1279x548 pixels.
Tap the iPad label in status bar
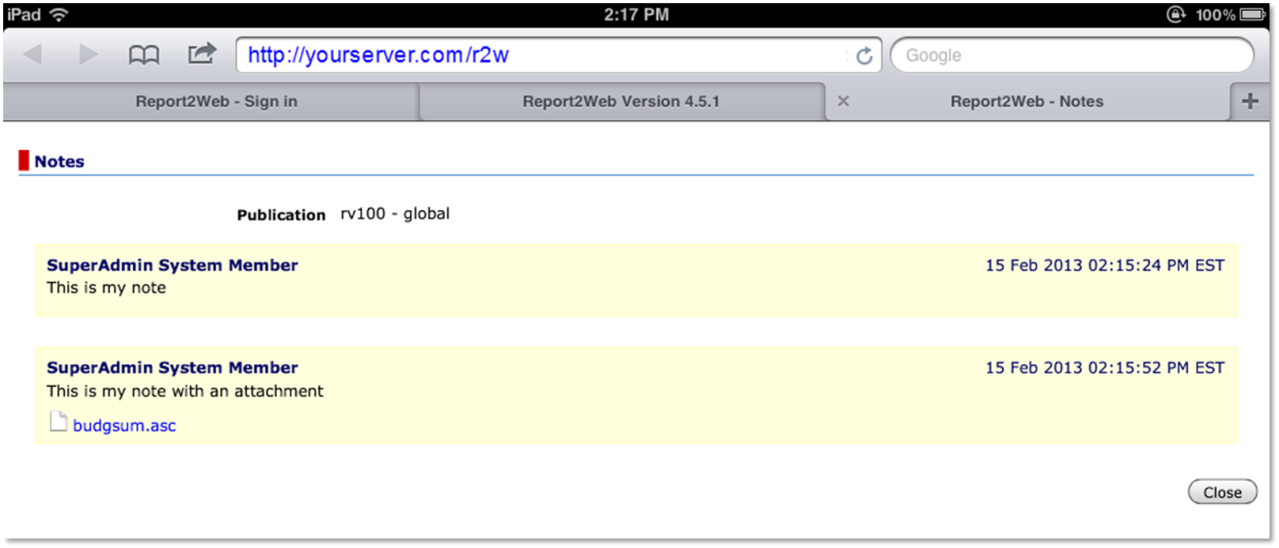click(24, 15)
